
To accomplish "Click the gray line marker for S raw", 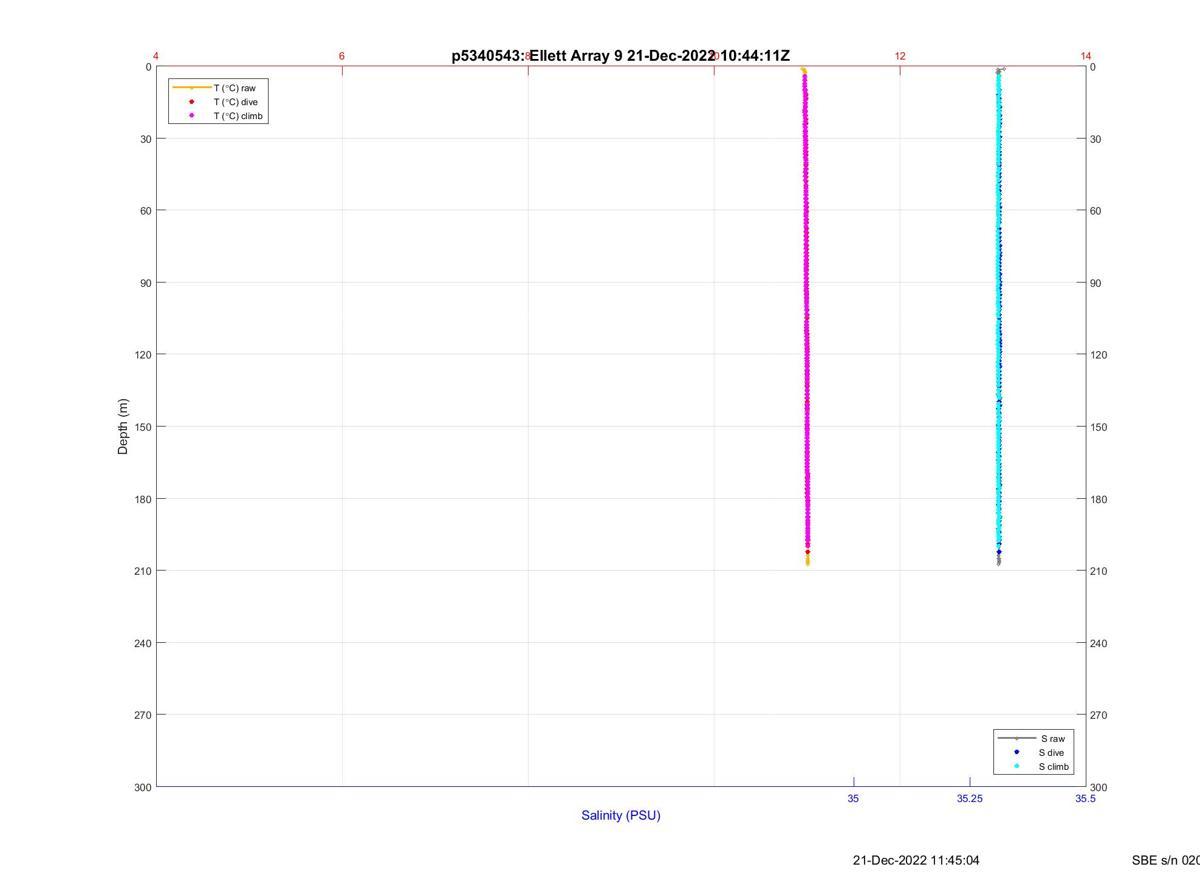I will click(1016, 738).
